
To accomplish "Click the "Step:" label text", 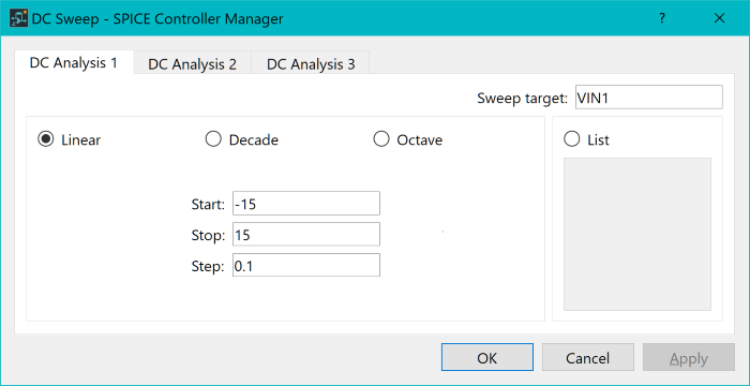I will 208,266.
